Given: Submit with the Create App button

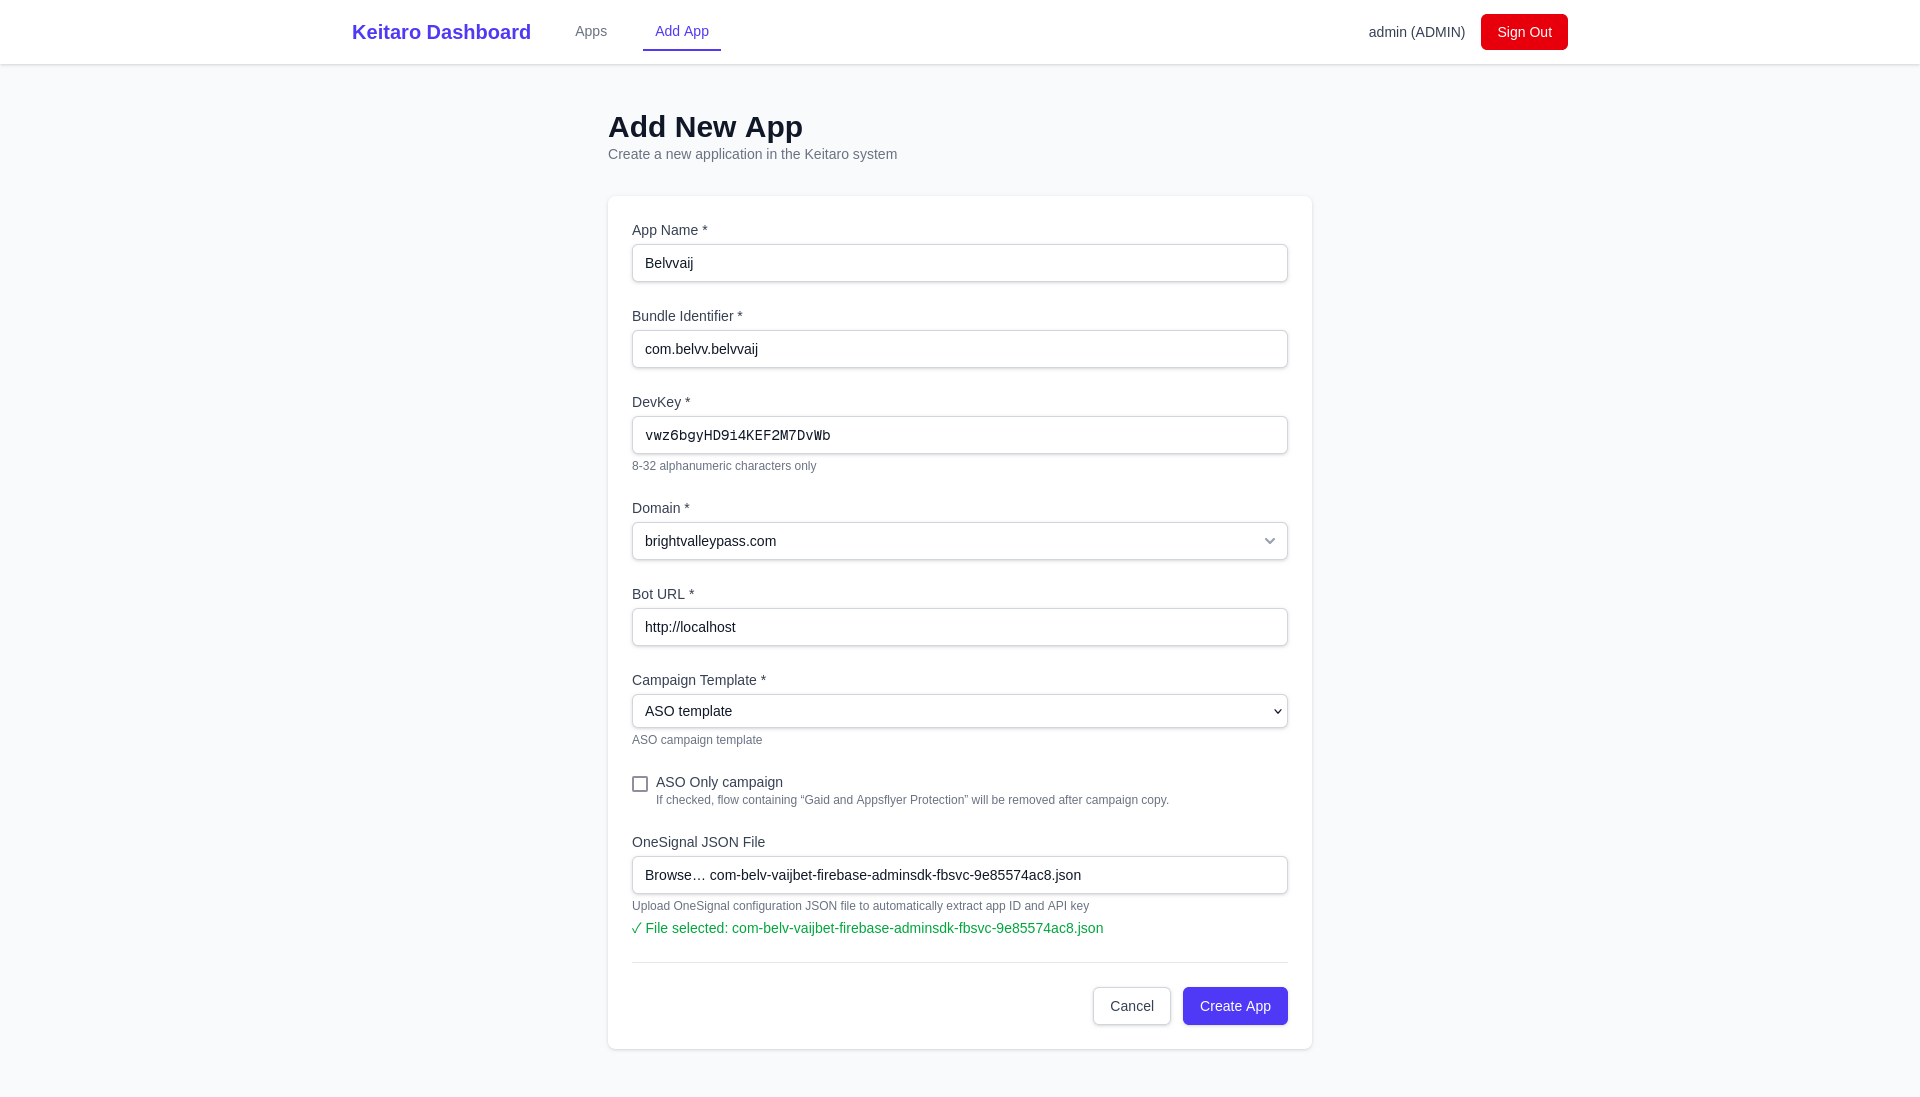Looking at the screenshot, I should point(1235,1006).
